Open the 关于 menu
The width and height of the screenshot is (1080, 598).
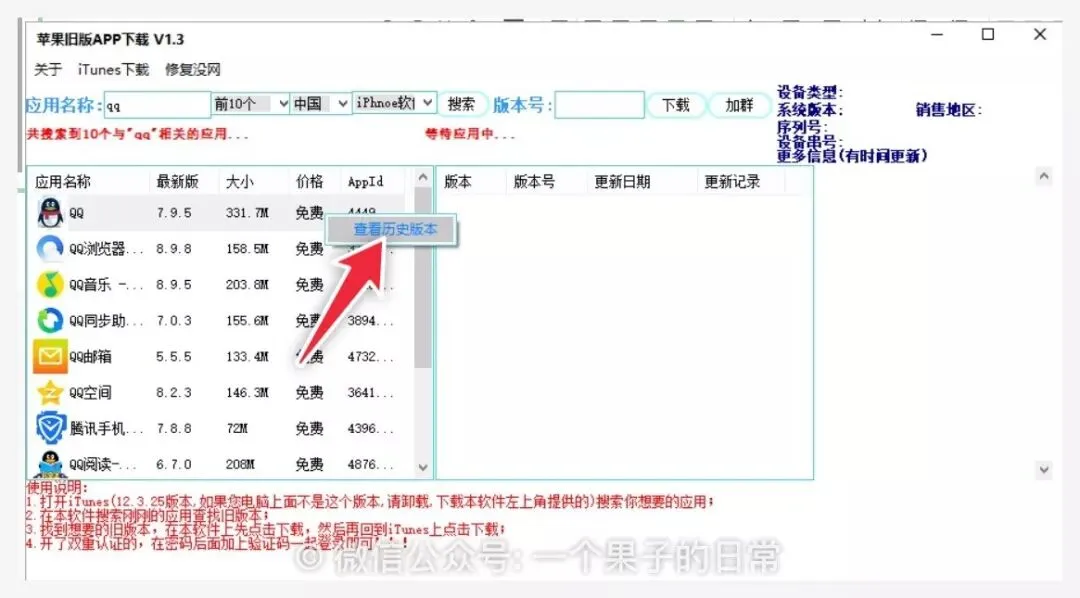coord(48,70)
